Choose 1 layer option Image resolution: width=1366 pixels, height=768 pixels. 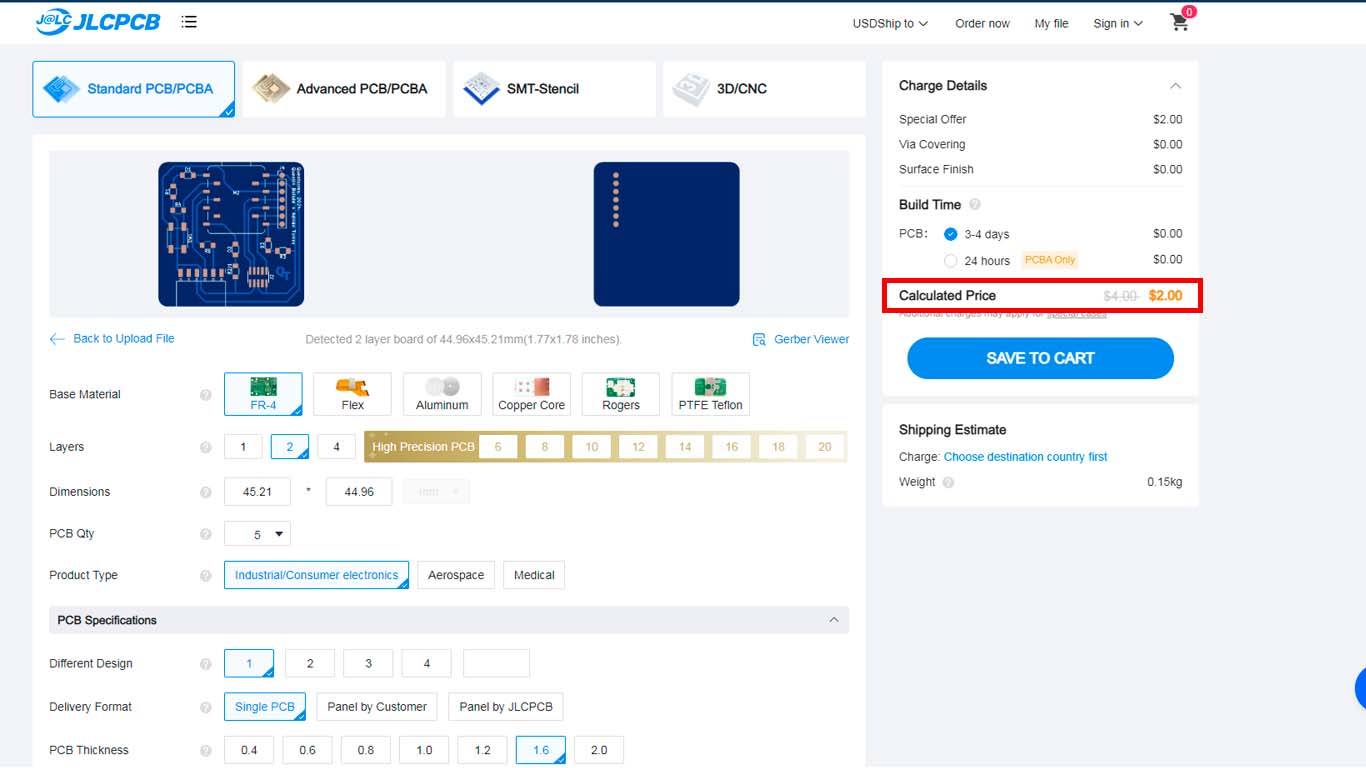pos(243,447)
